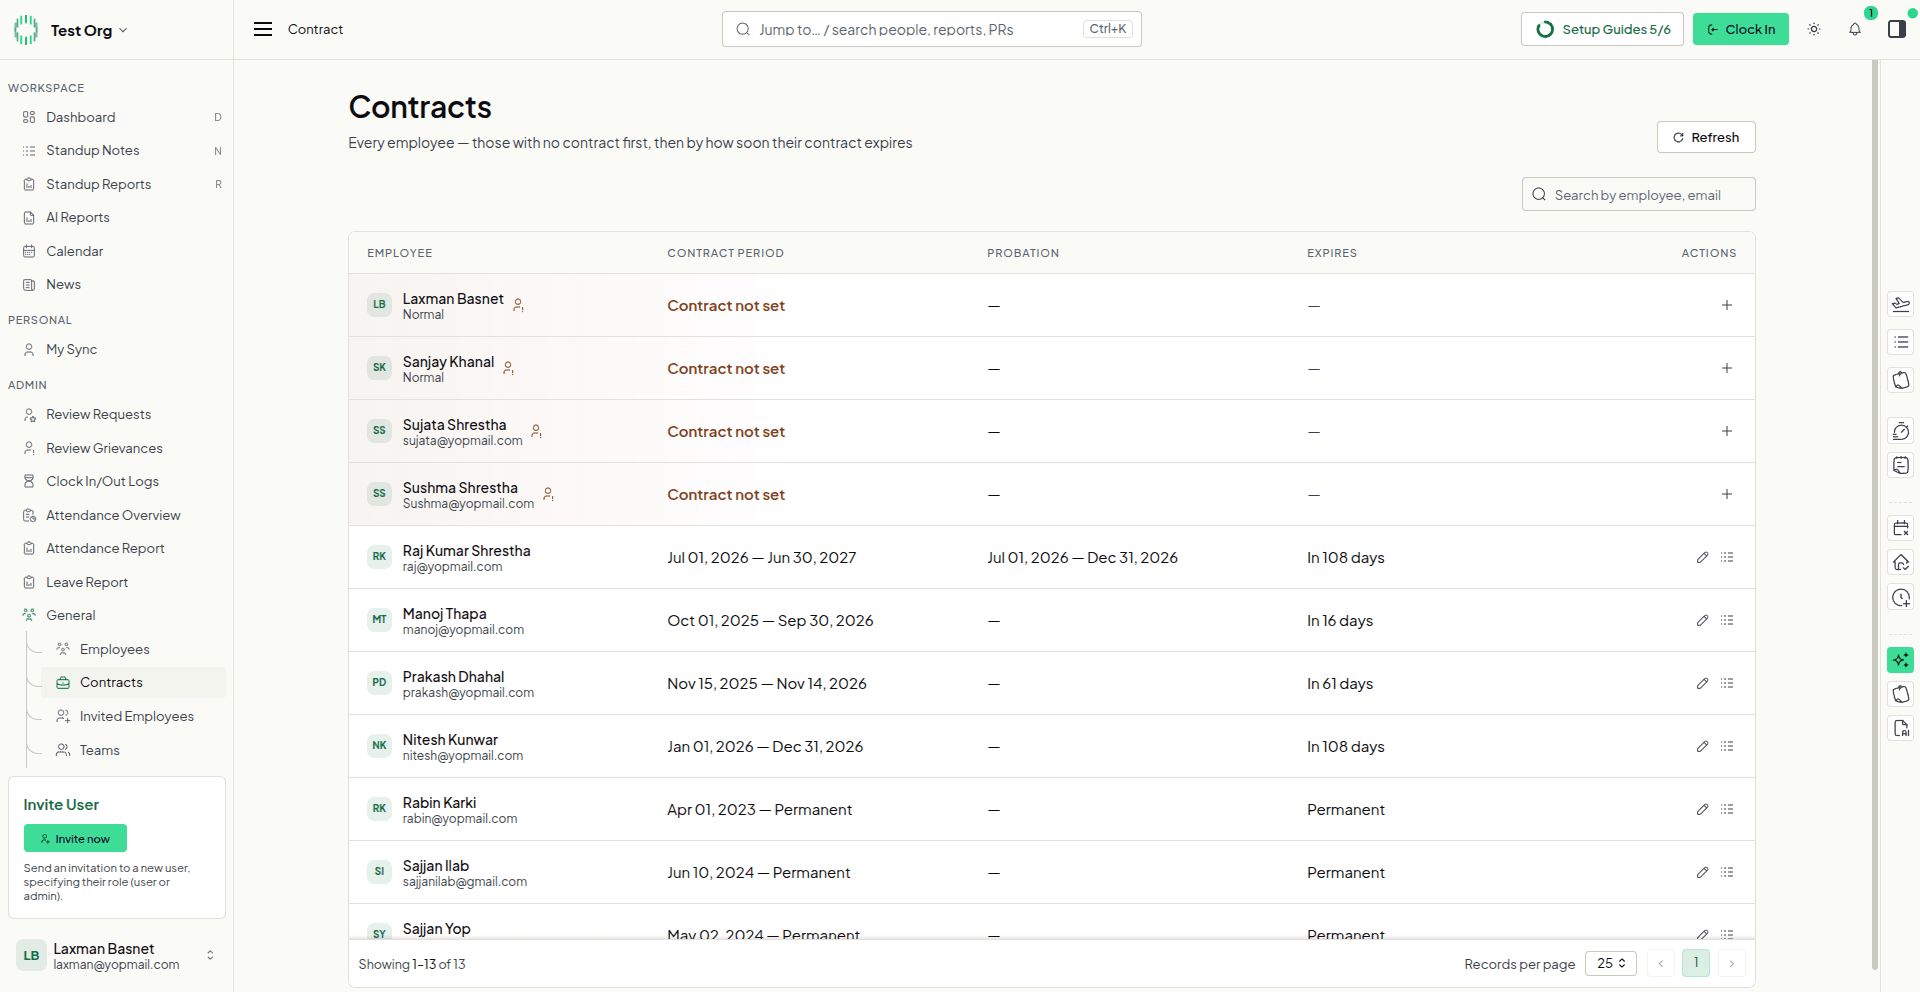The width and height of the screenshot is (1920, 992).
Task: Open contract history list for Nitesh Kunwar
Action: click(1727, 746)
